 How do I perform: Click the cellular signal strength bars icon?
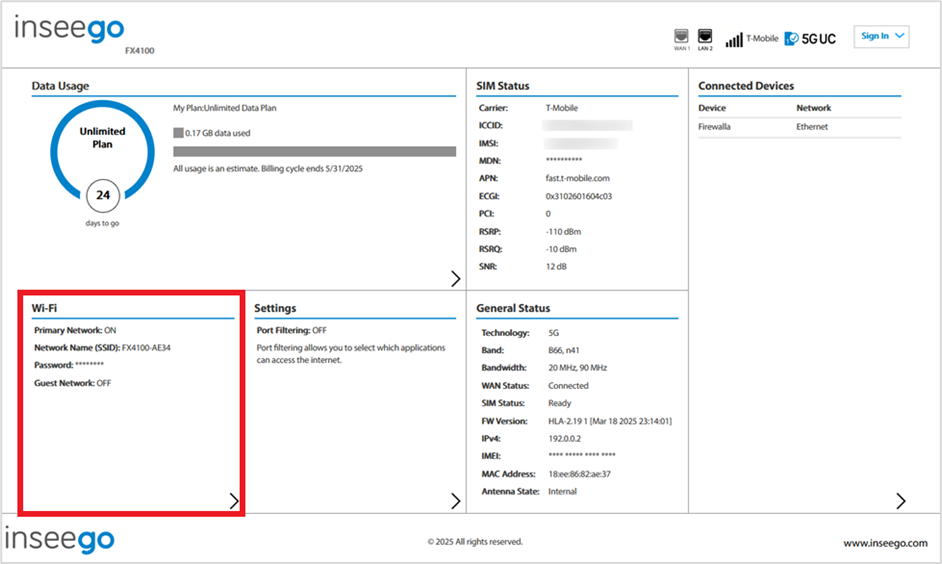coord(734,40)
